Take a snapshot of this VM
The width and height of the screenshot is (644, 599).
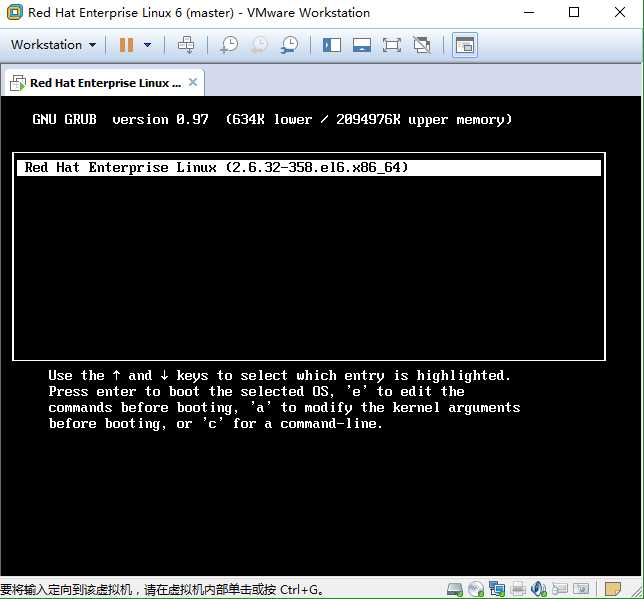coord(229,45)
